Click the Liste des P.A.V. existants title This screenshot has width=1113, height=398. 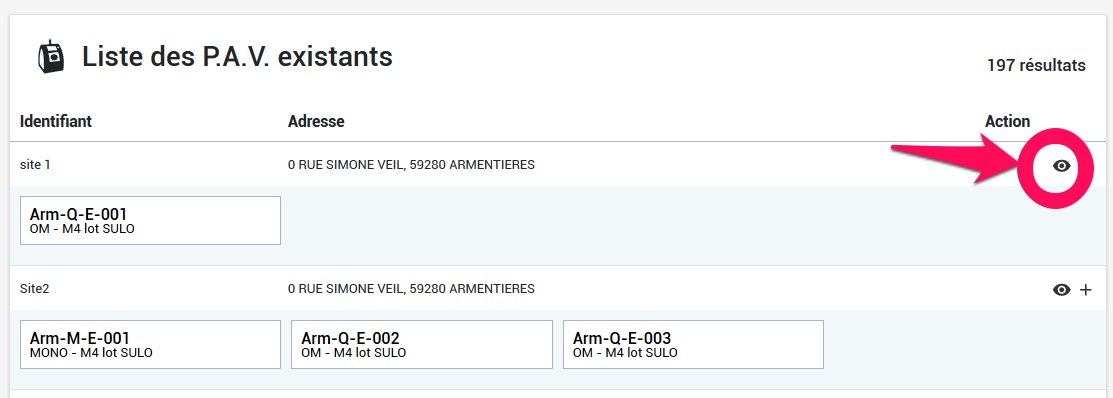click(x=237, y=56)
